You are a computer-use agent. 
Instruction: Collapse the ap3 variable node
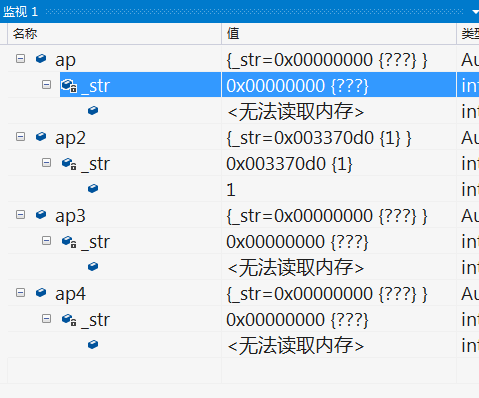(x=20, y=215)
